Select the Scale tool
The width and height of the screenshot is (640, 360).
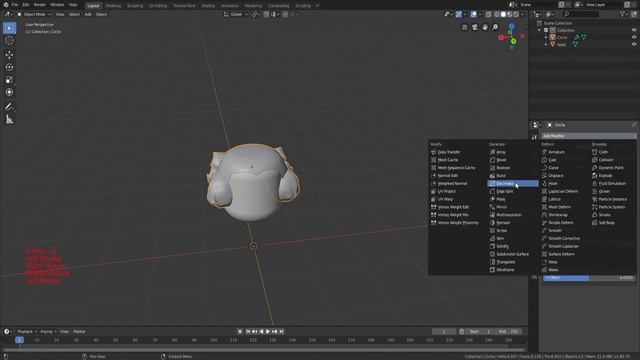9,80
